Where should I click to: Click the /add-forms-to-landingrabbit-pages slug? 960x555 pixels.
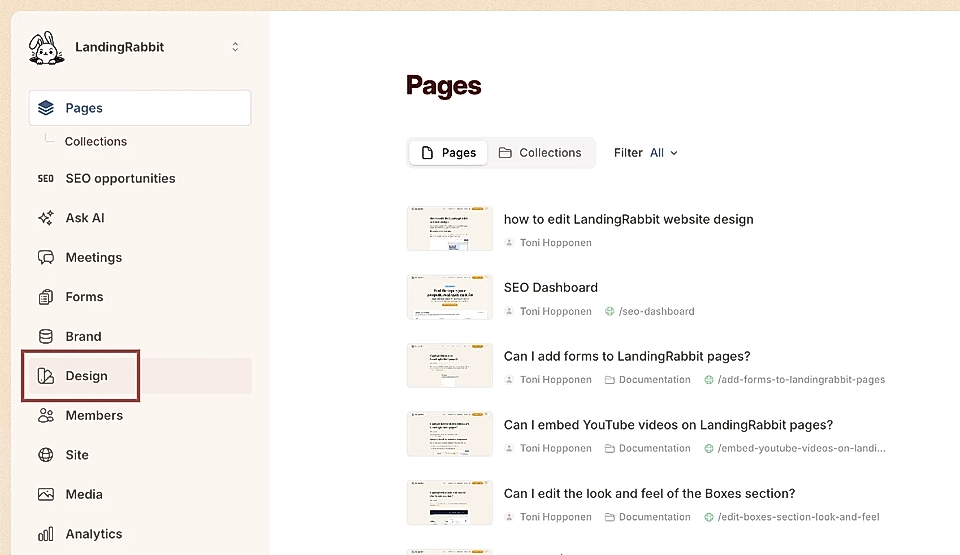(801, 380)
